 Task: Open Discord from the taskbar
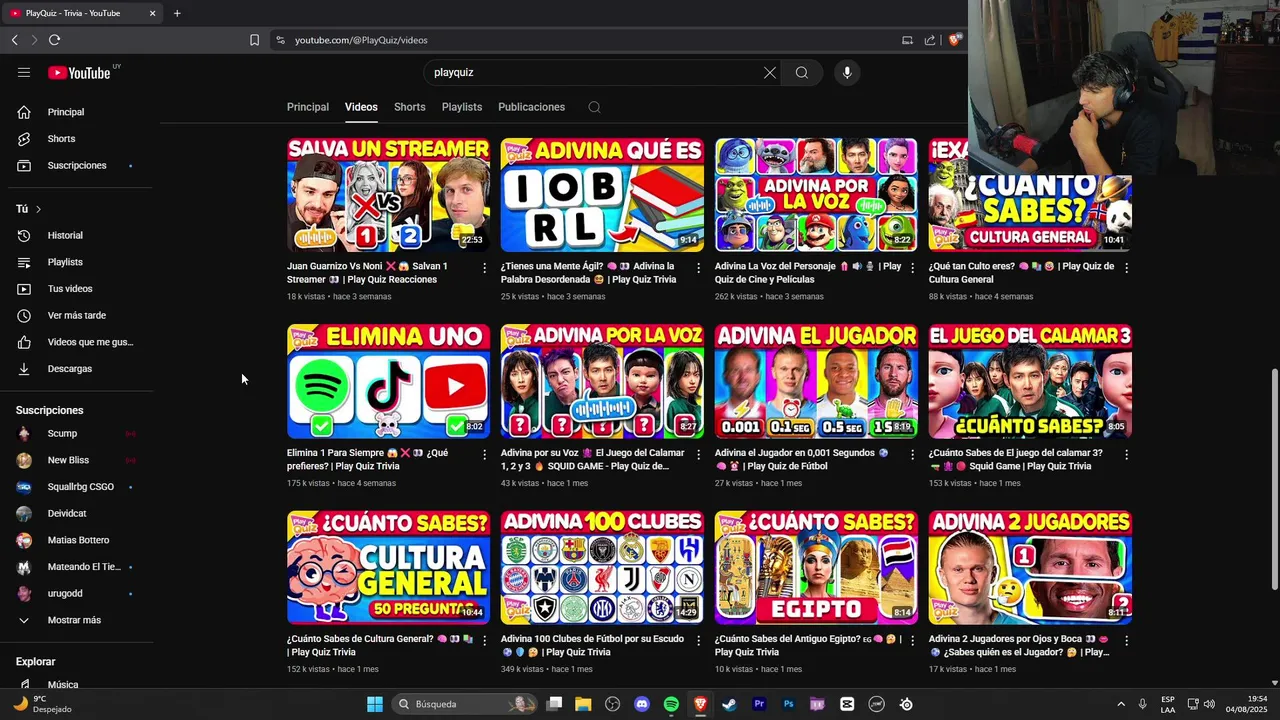point(642,704)
